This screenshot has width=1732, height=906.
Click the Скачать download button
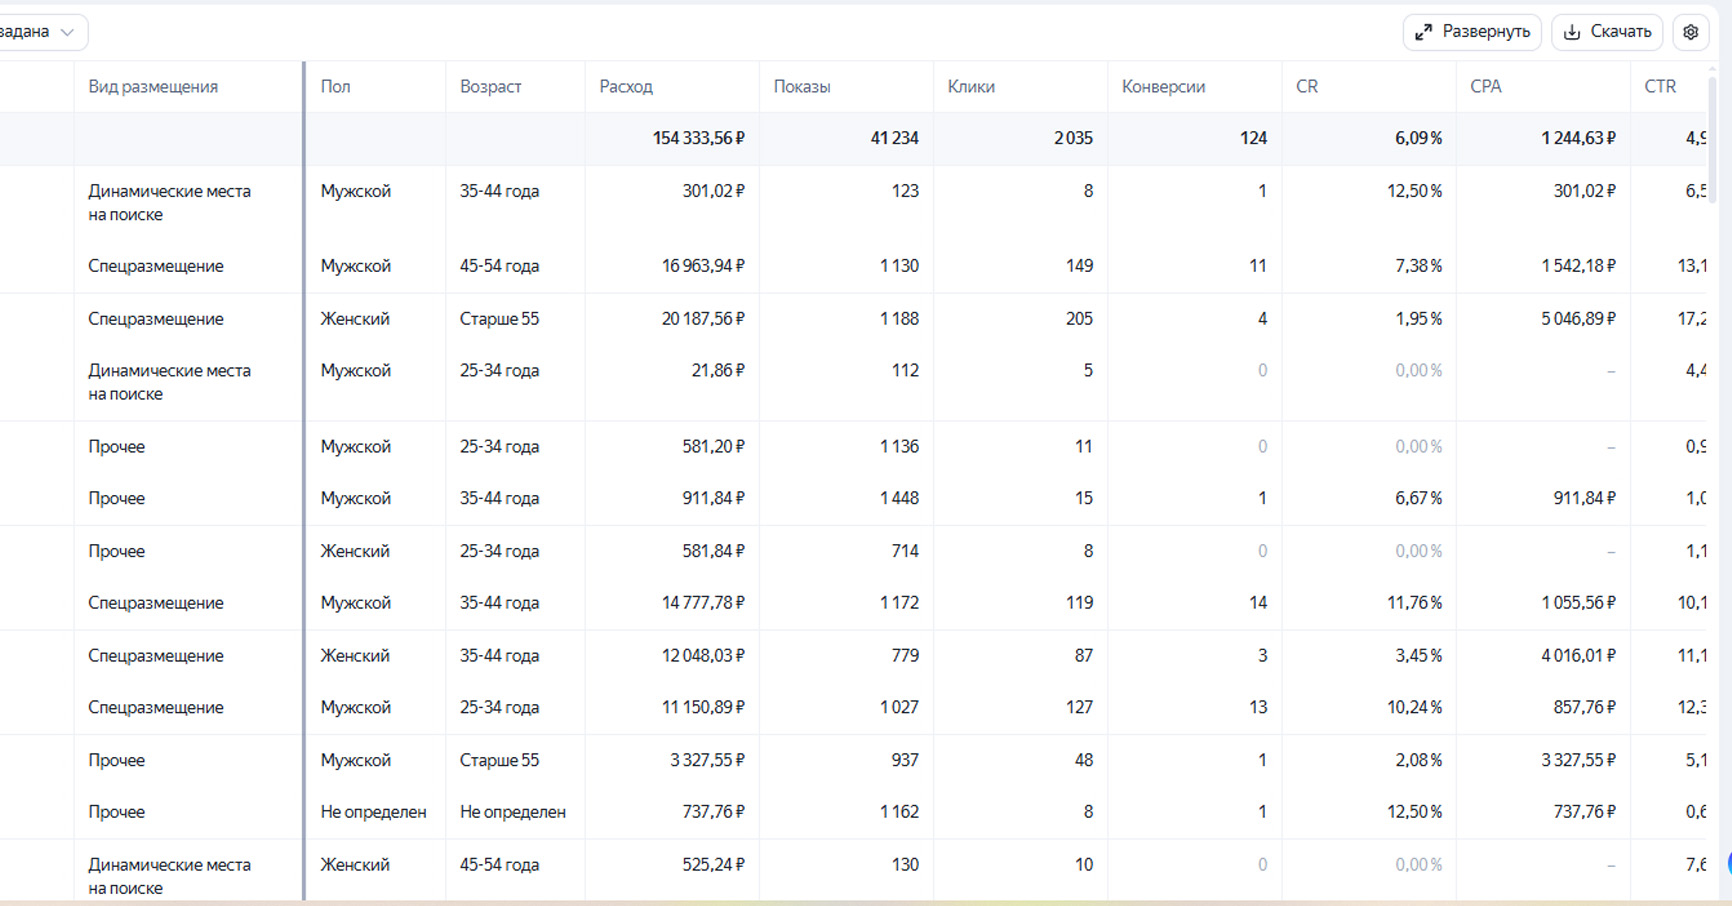(1607, 32)
